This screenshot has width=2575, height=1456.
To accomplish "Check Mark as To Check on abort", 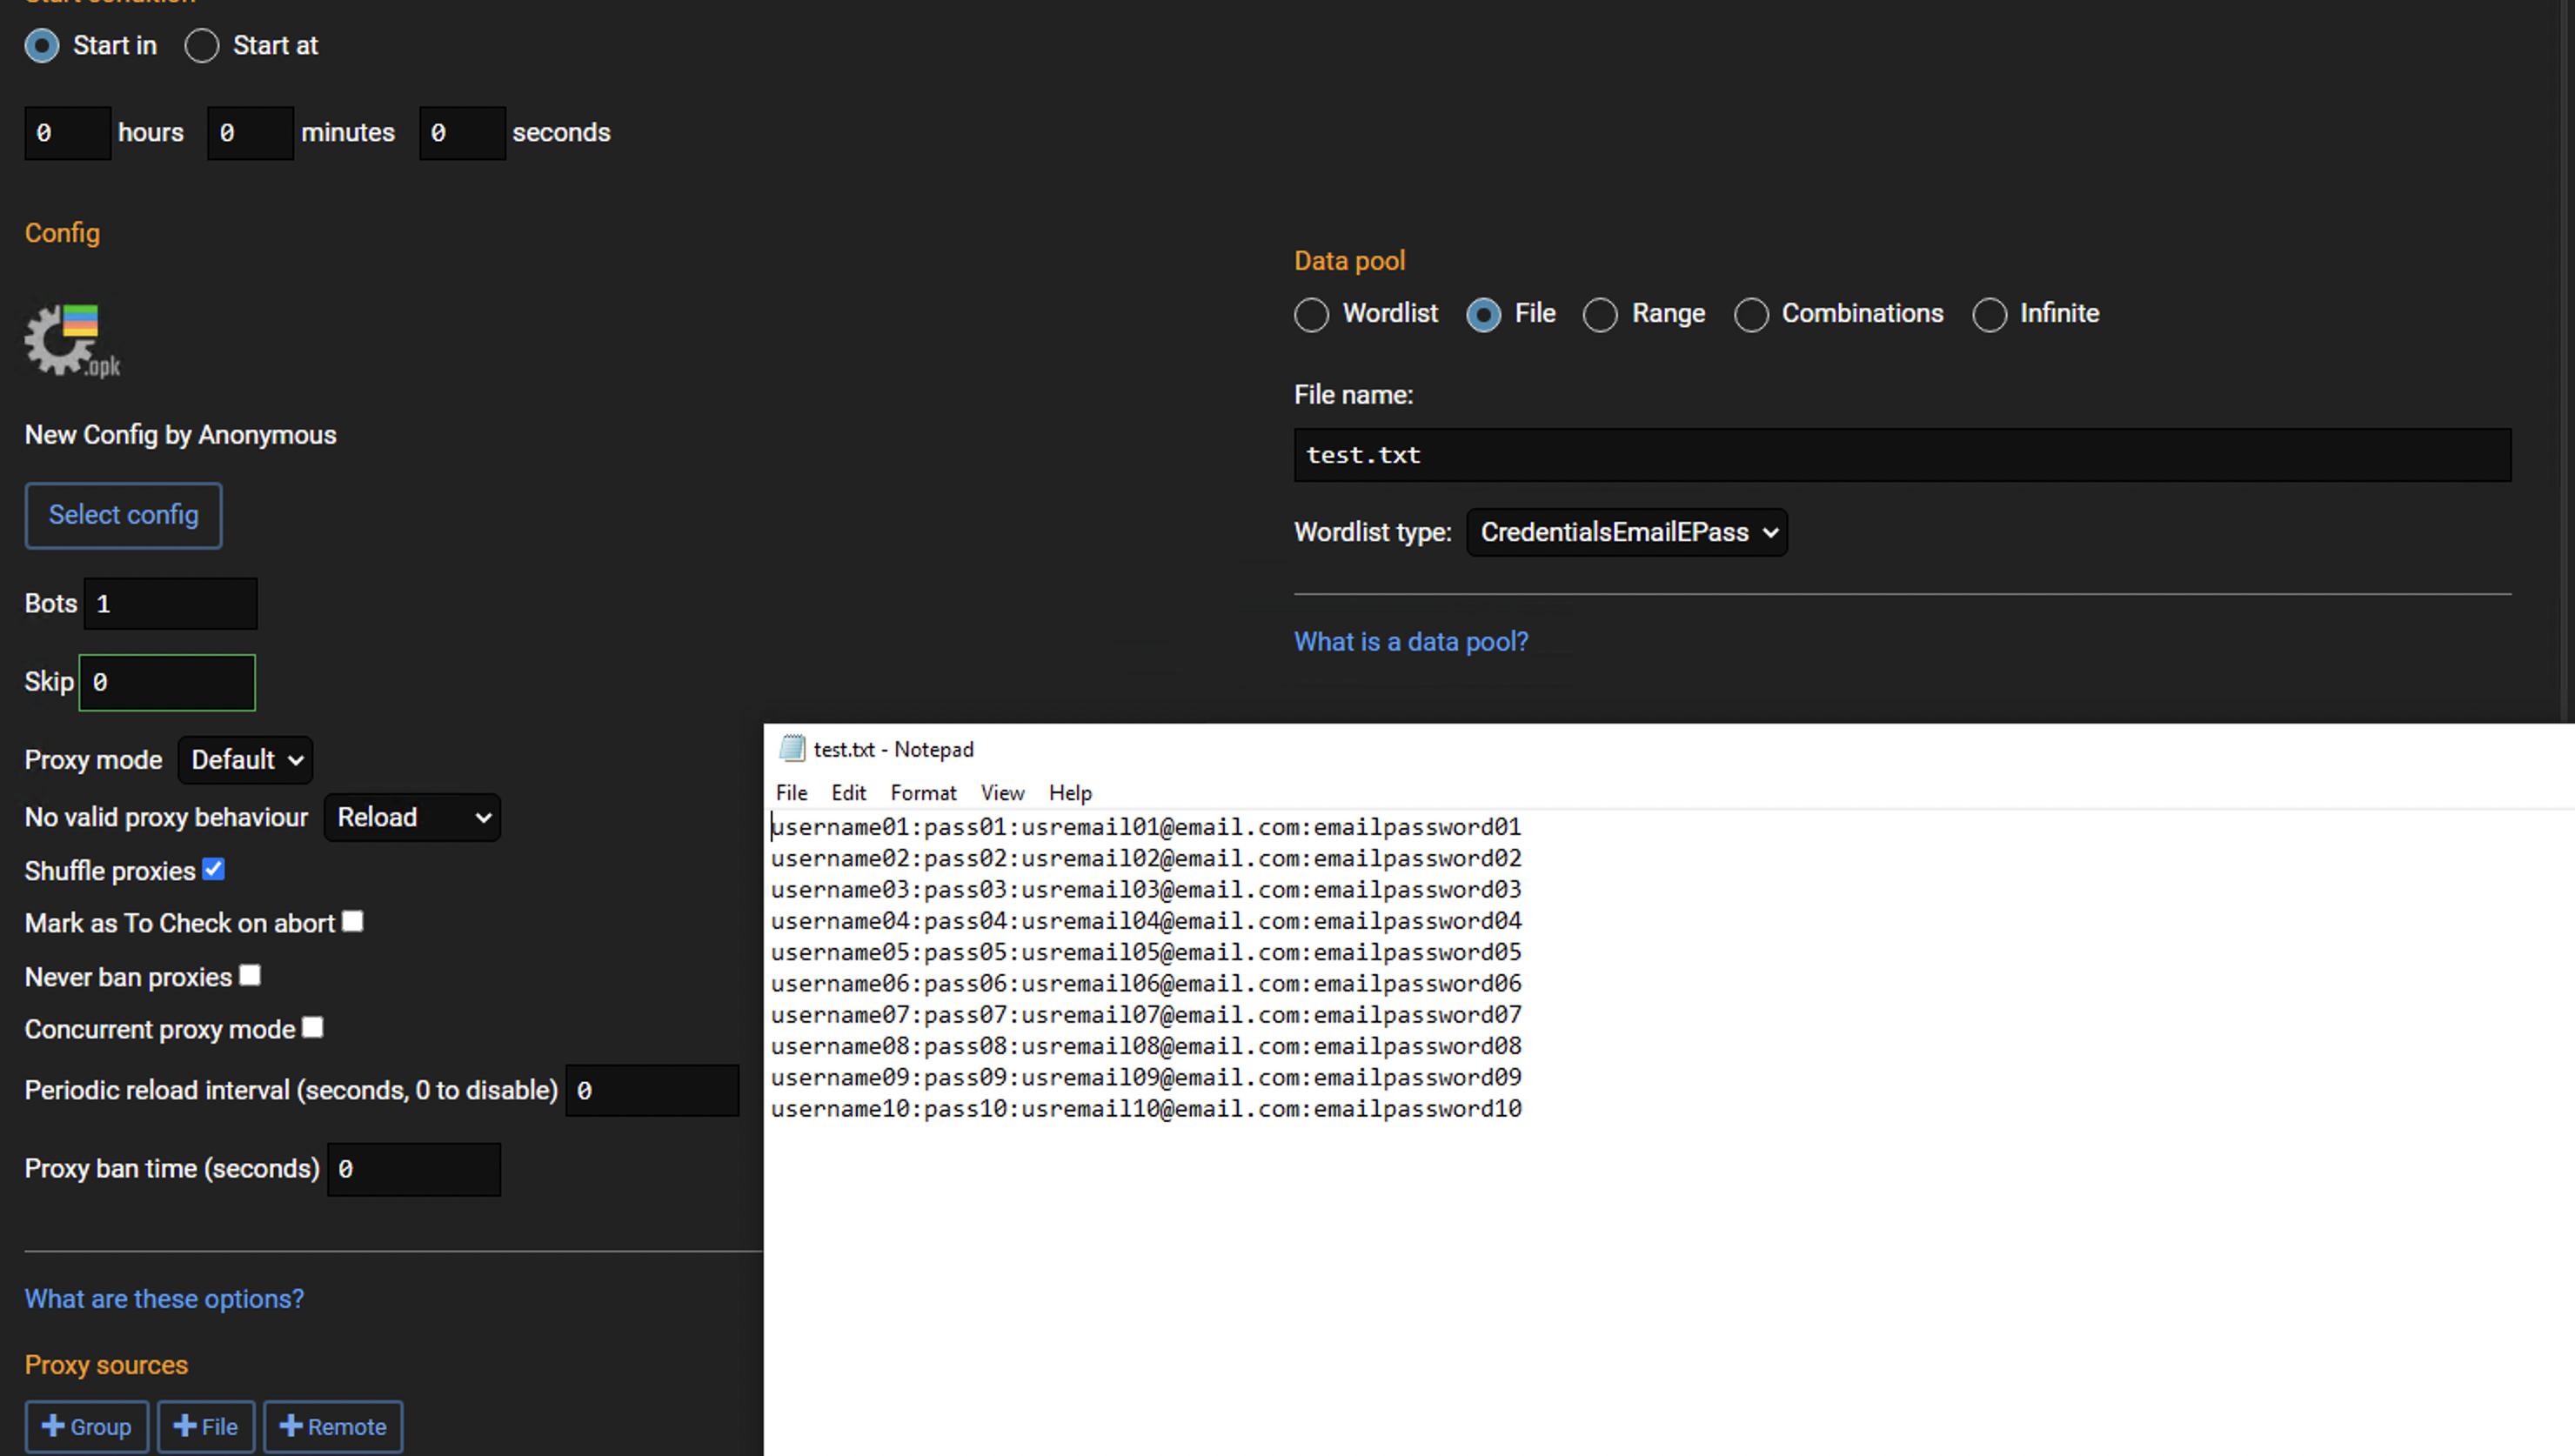I will pyautogui.click(x=352, y=920).
